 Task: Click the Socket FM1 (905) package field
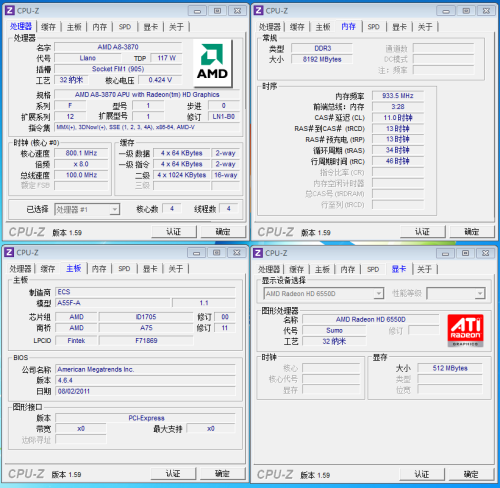(118, 69)
